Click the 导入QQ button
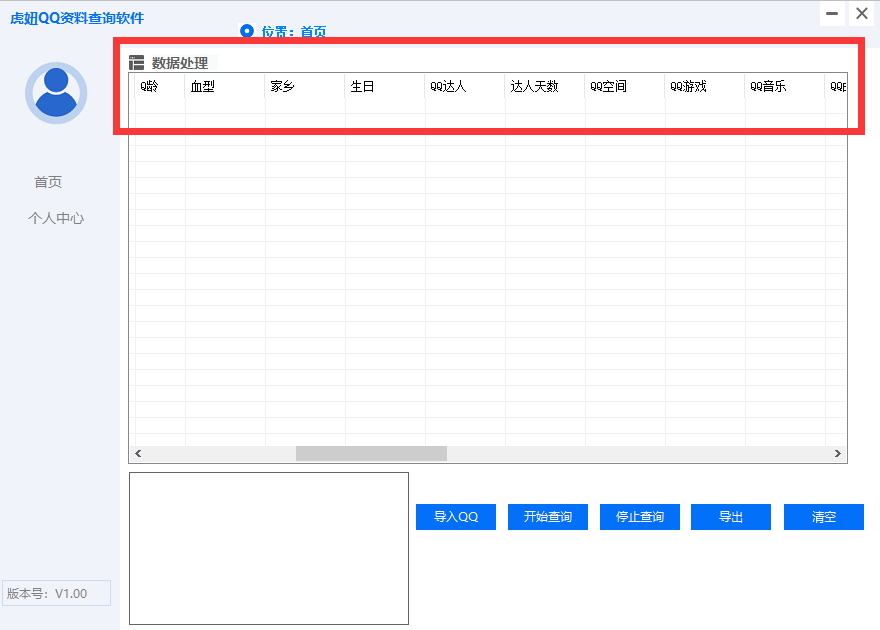Image resolution: width=880 pixels, height=630 pixels. 456,517
